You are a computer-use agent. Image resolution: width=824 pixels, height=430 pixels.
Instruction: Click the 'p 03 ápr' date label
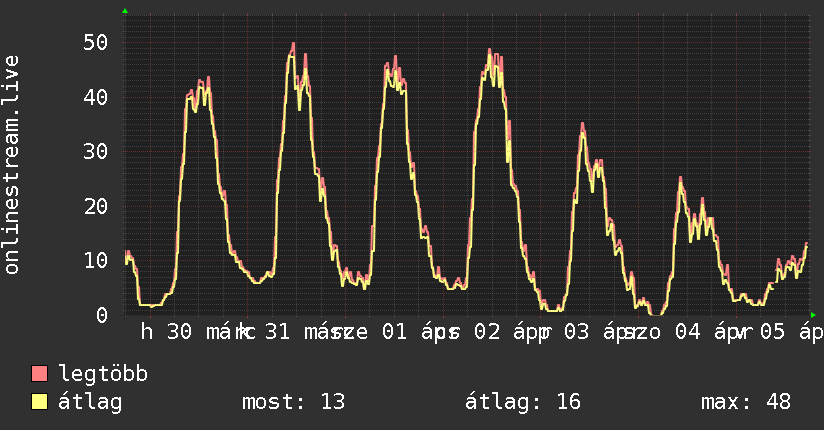pos(588,332)
